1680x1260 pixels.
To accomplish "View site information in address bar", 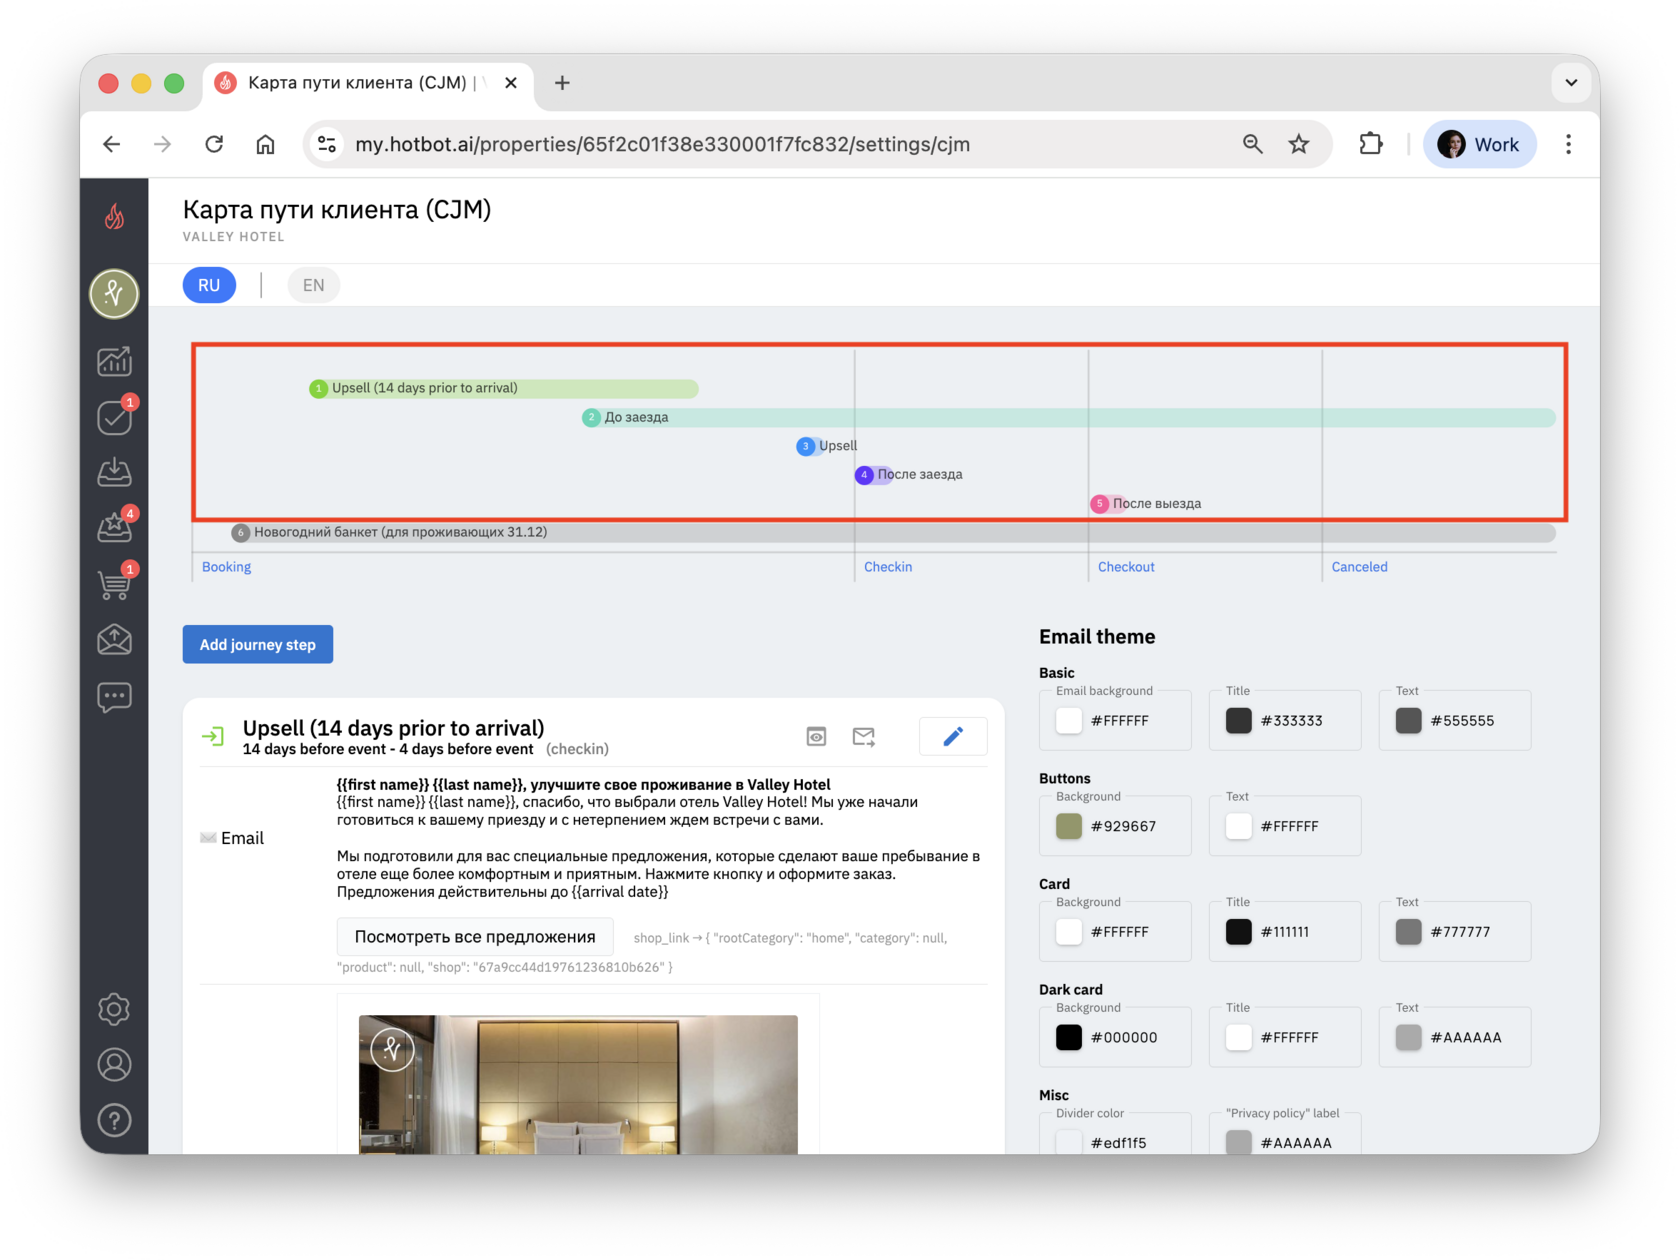I will [327, 144].
